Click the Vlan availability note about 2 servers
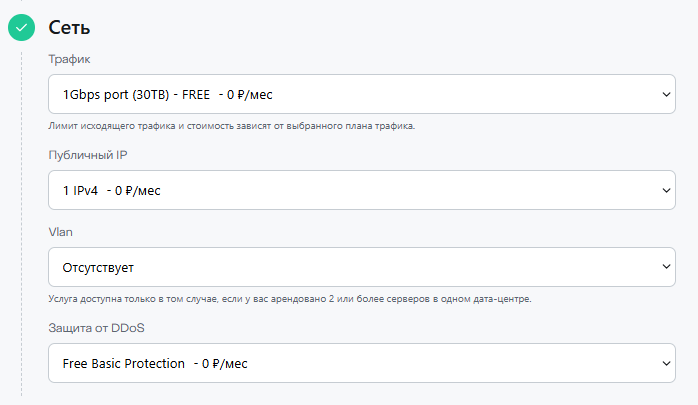Screen dimensions: 698x405 coord(290,299)
